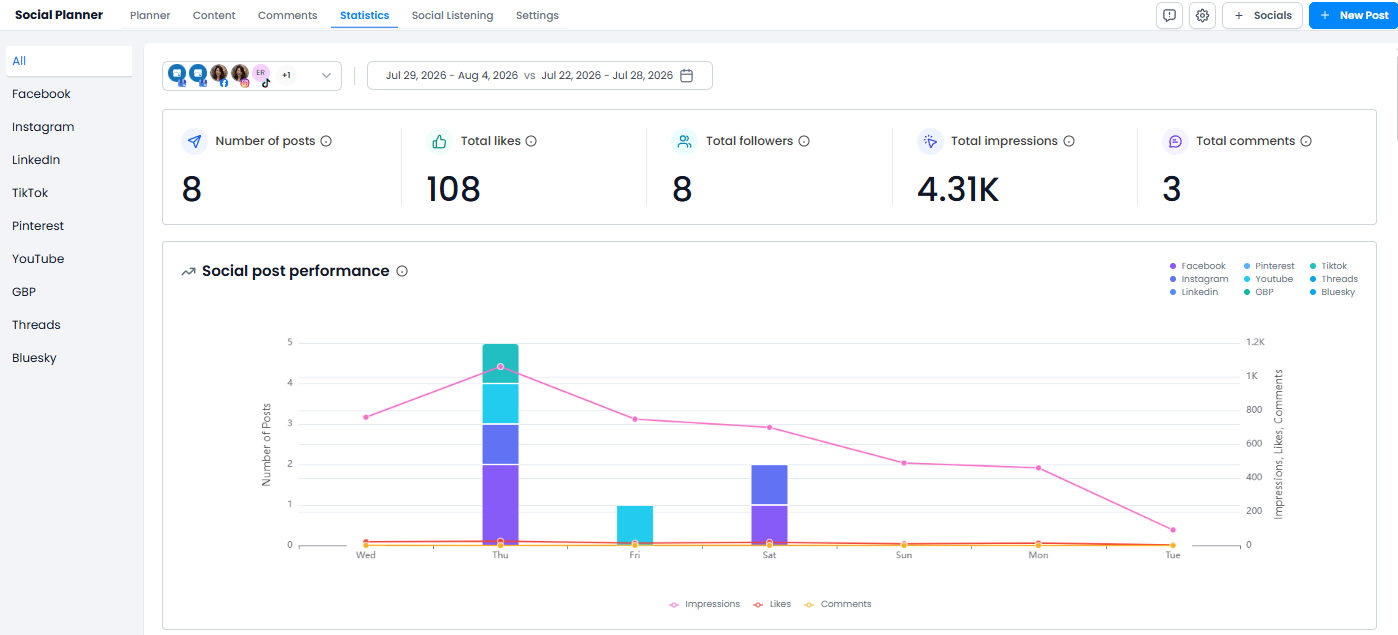Filter statistics by Facebook in sidebar
Viewport: 1398px width, 635px height.
click(69, 94)
